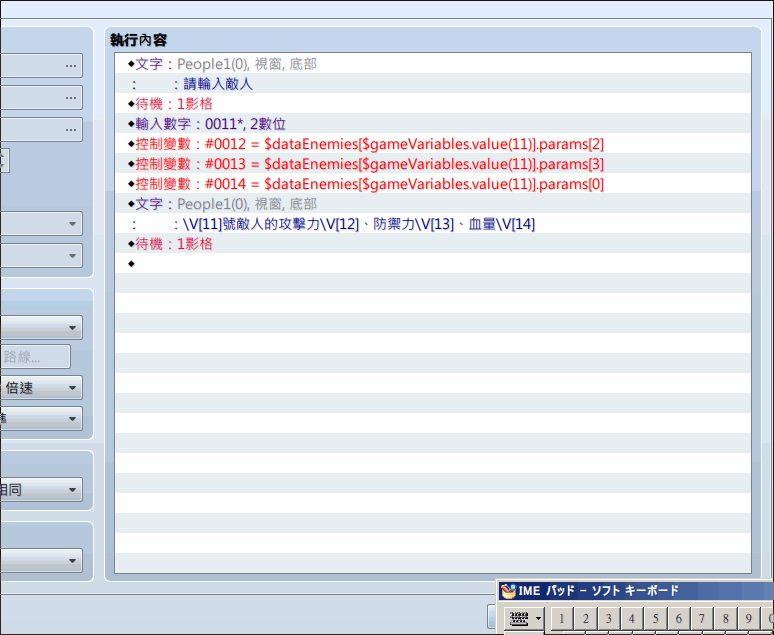This screenshot has height=635, width=774.
Task: Click key 7 on IME soft keyboard
Action: pos(702,618)
